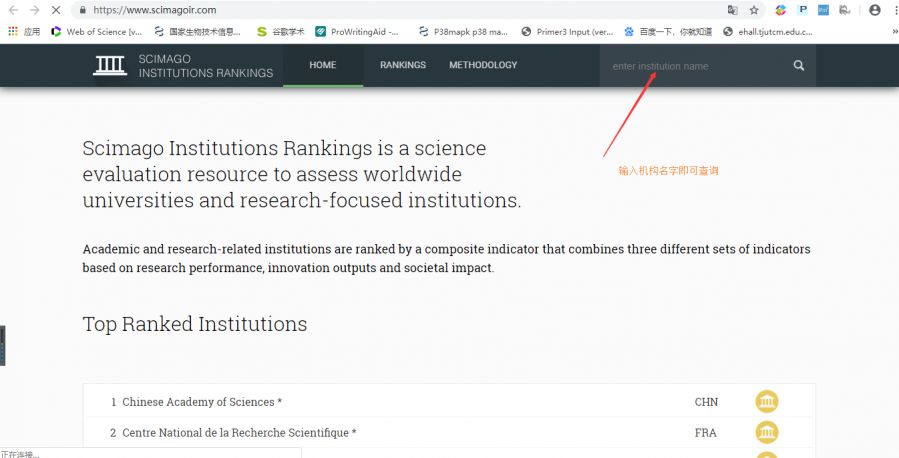Image resolution: width=899 pixels, height=458 pixels.
Task: View site security padlock info
Action: (x=83, y=10)
